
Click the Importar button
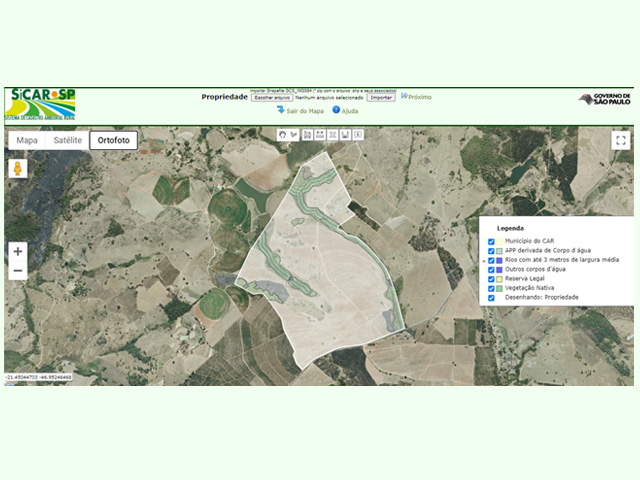[381, 98]
